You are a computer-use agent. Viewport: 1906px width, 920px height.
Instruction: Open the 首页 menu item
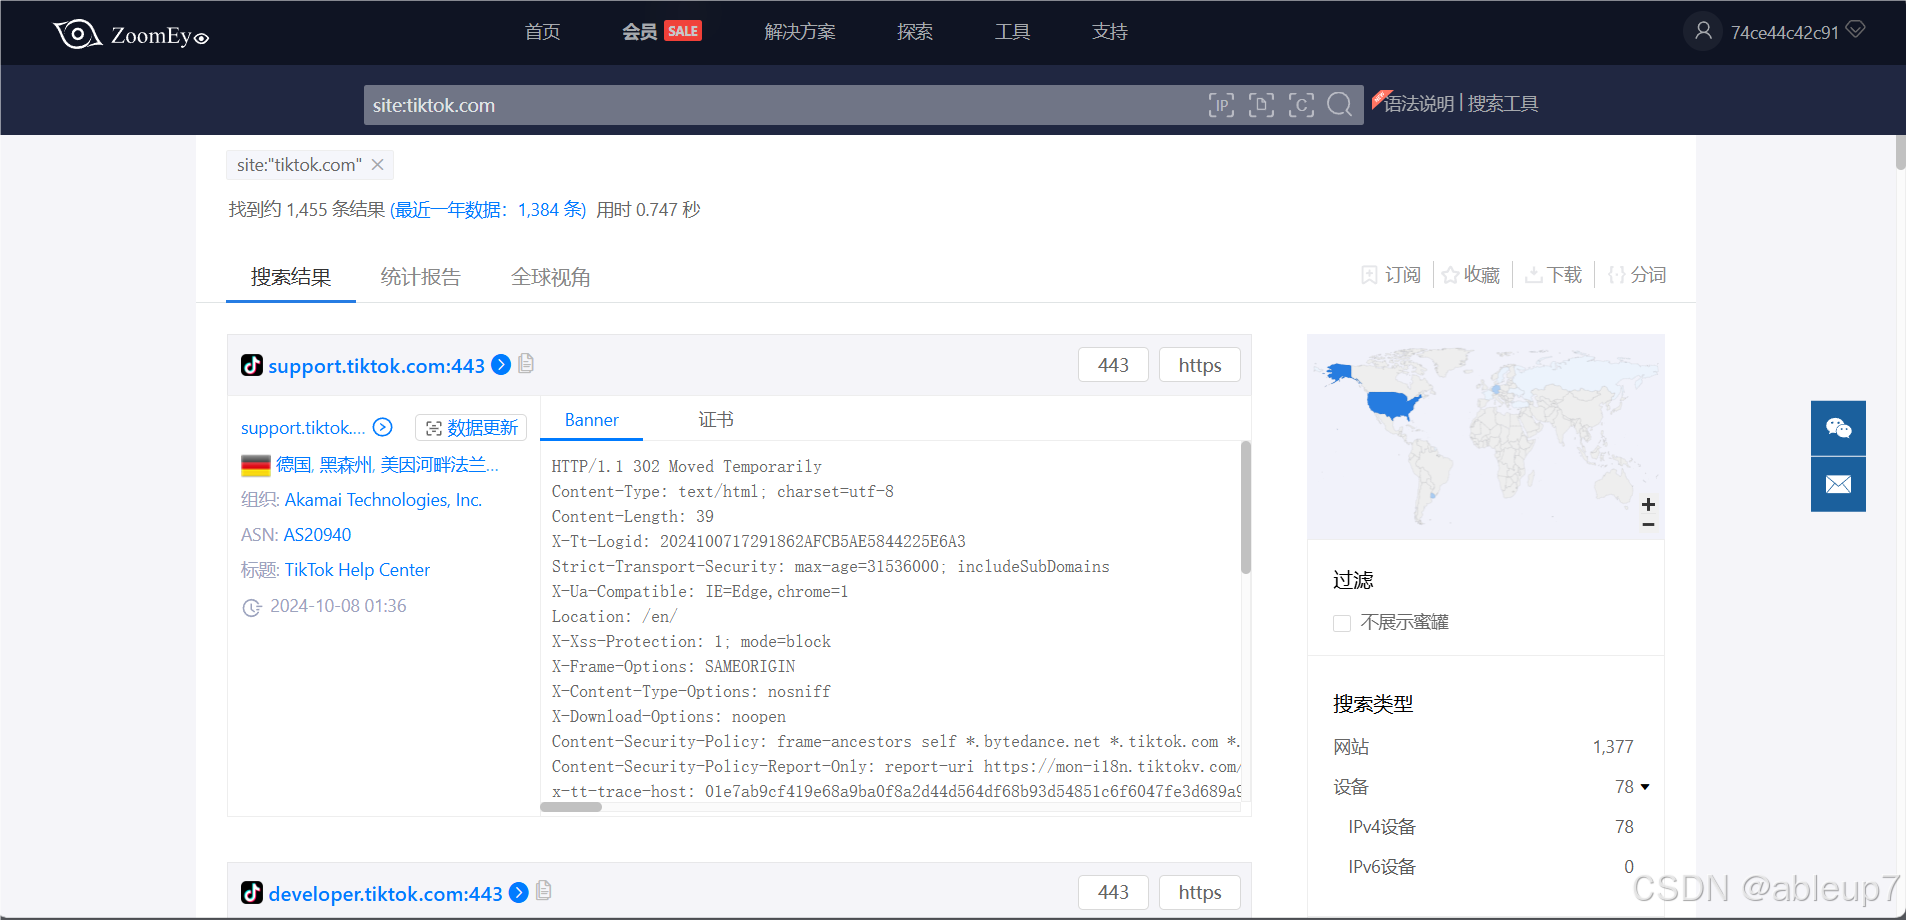pyautogui.click(x=543, y=32)
